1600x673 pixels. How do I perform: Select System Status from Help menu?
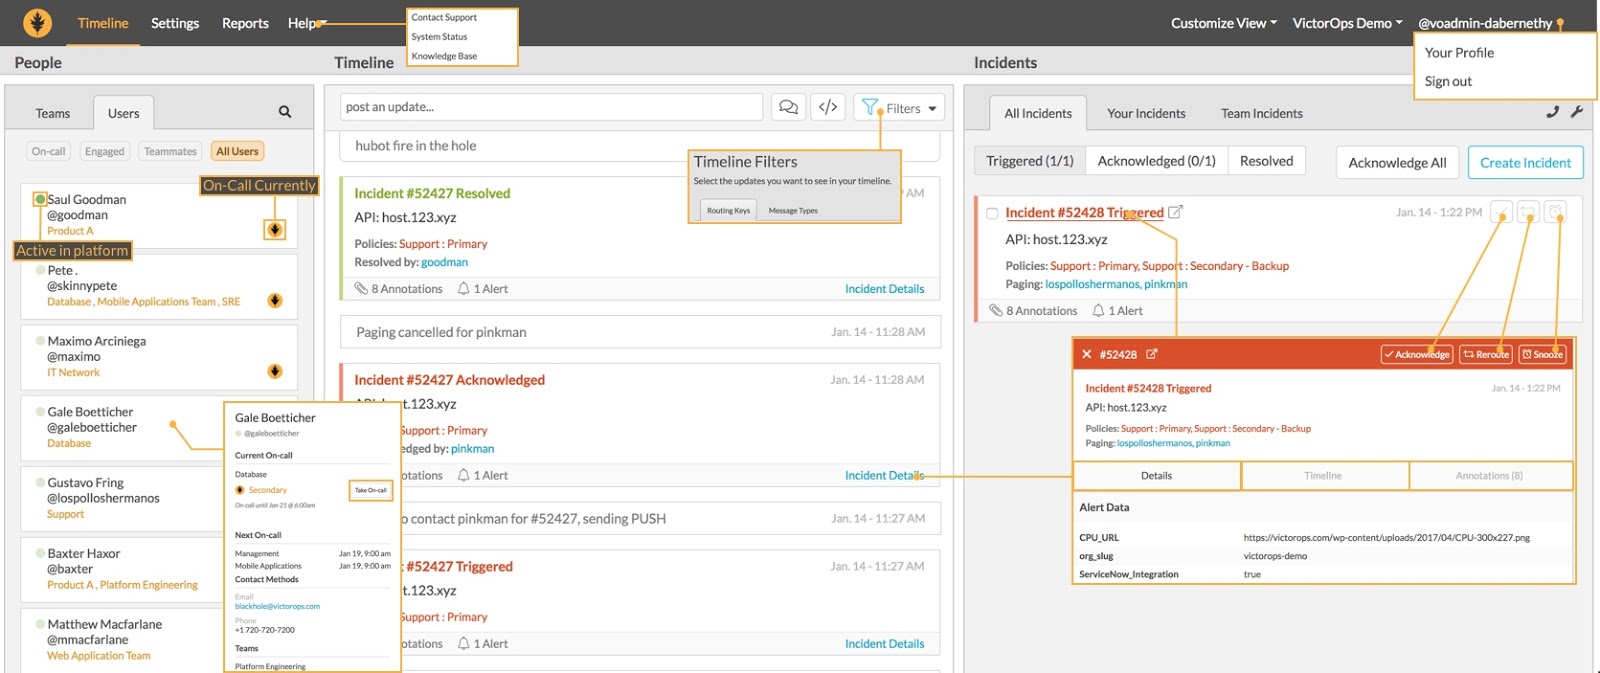coord(439,37)
